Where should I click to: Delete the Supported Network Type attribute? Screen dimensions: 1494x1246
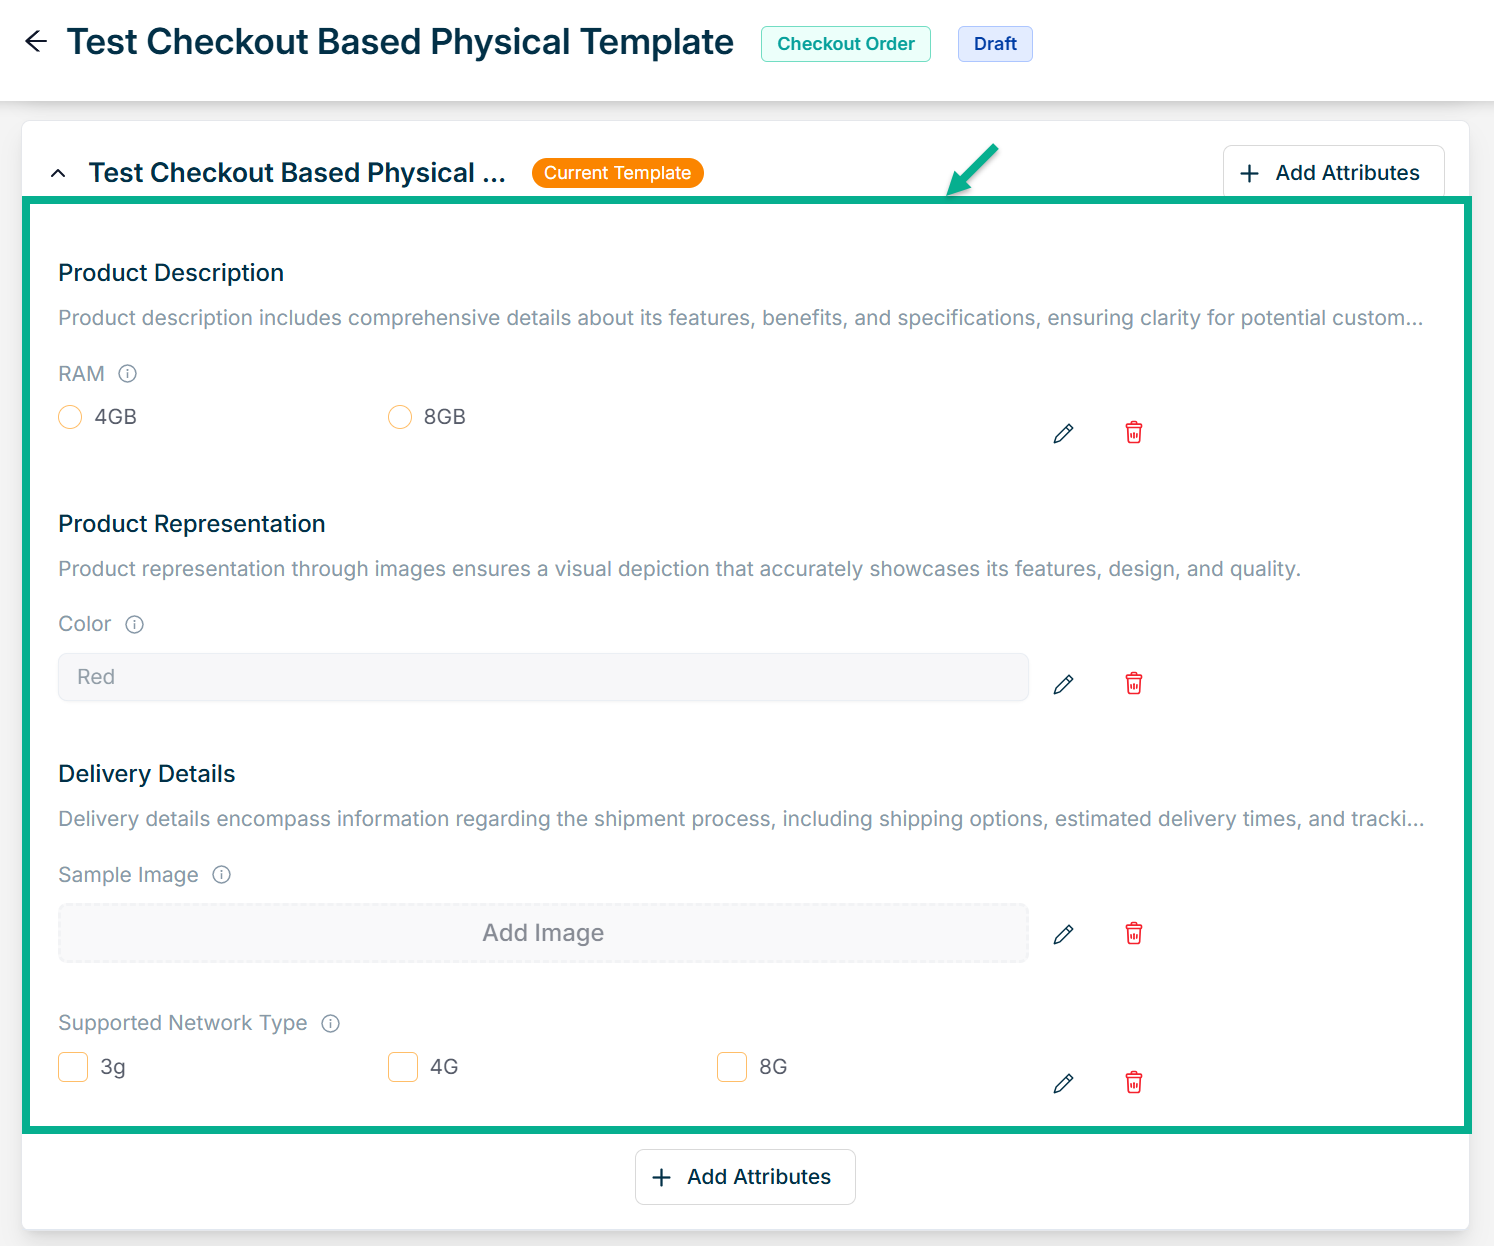1134,1083
